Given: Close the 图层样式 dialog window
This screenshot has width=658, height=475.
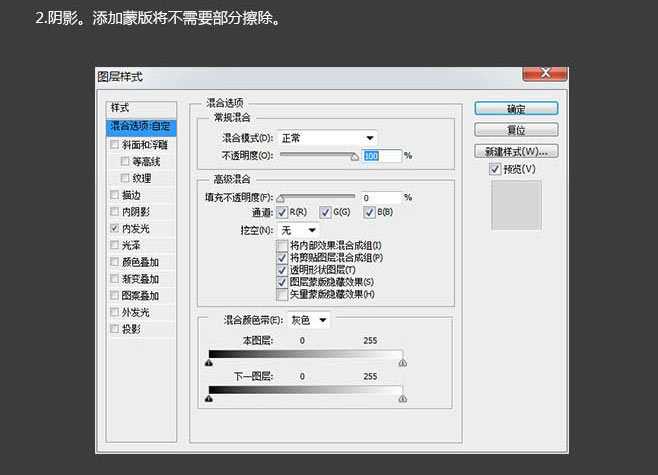Looking at the screenshot, I should 541,73.
